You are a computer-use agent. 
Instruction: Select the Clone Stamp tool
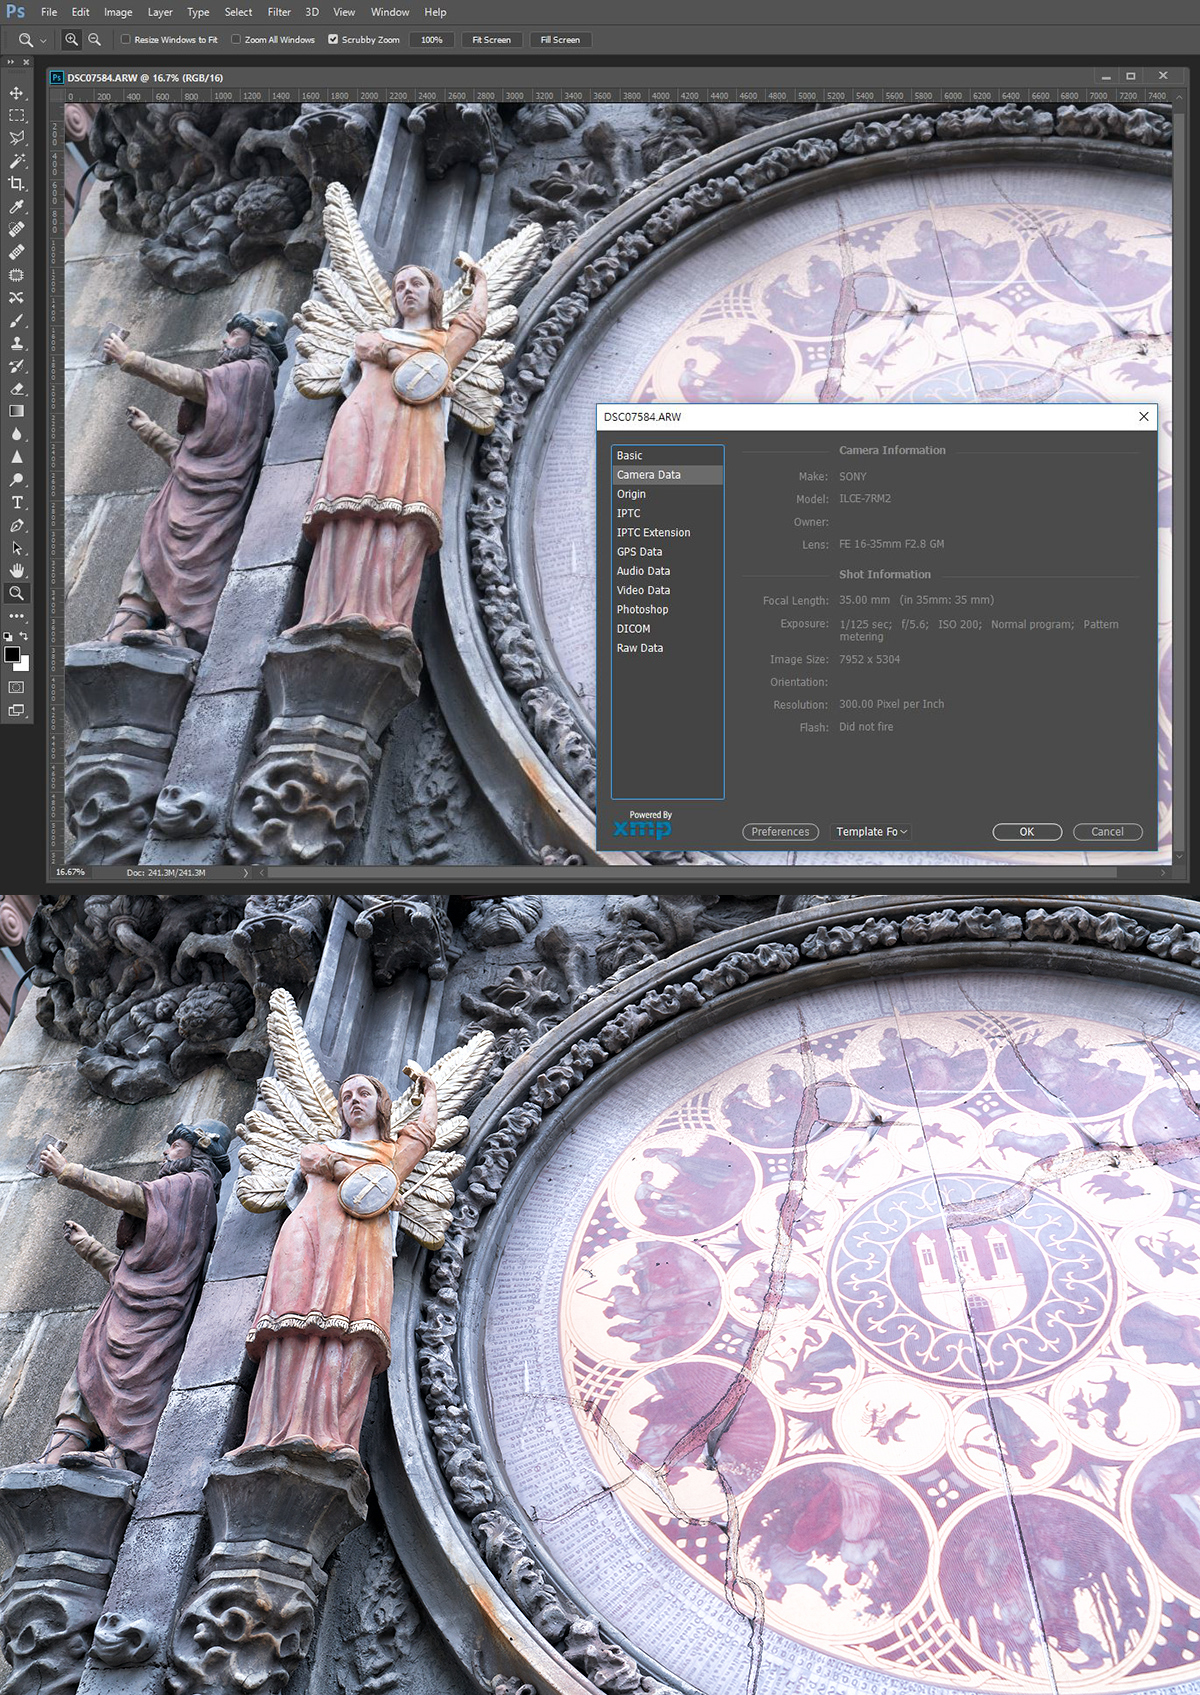16,343
